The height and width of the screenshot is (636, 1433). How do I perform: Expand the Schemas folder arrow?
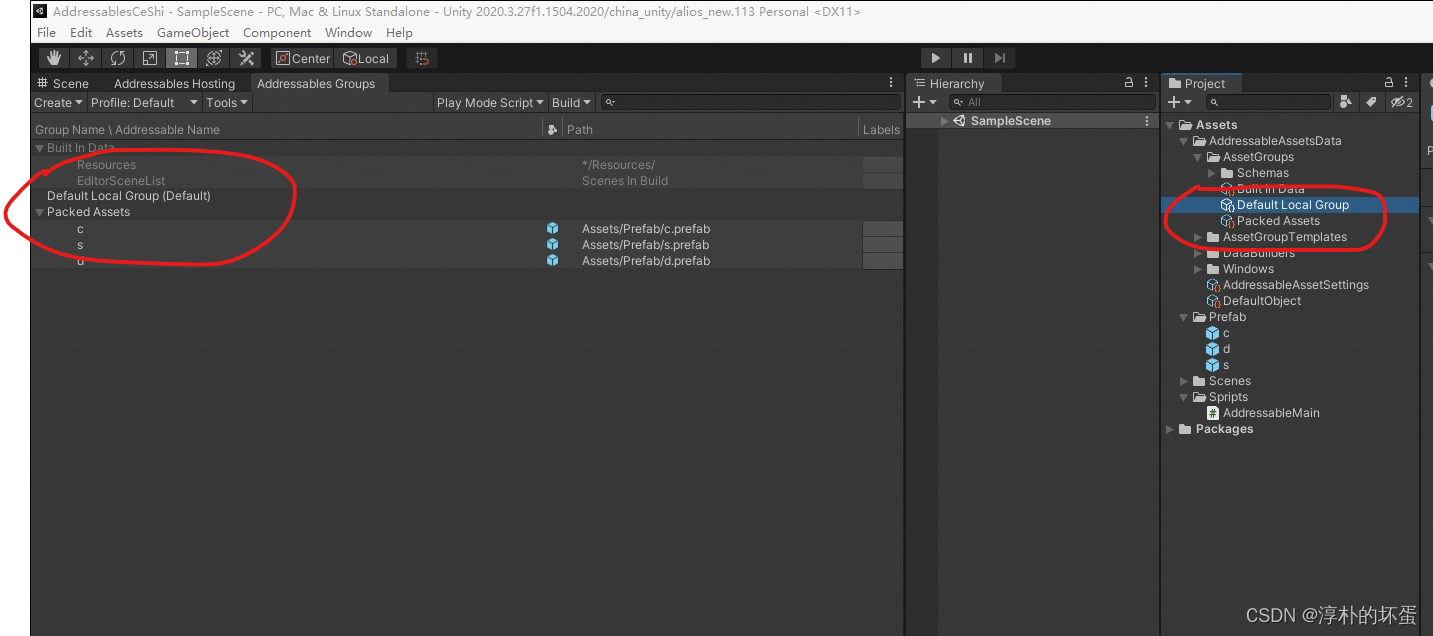1212,173
